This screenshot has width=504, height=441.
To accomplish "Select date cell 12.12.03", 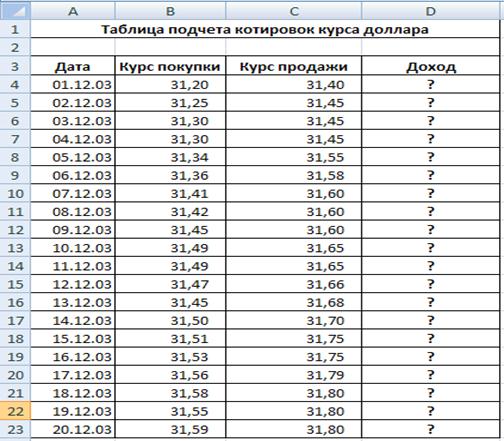I will [73, 284].
